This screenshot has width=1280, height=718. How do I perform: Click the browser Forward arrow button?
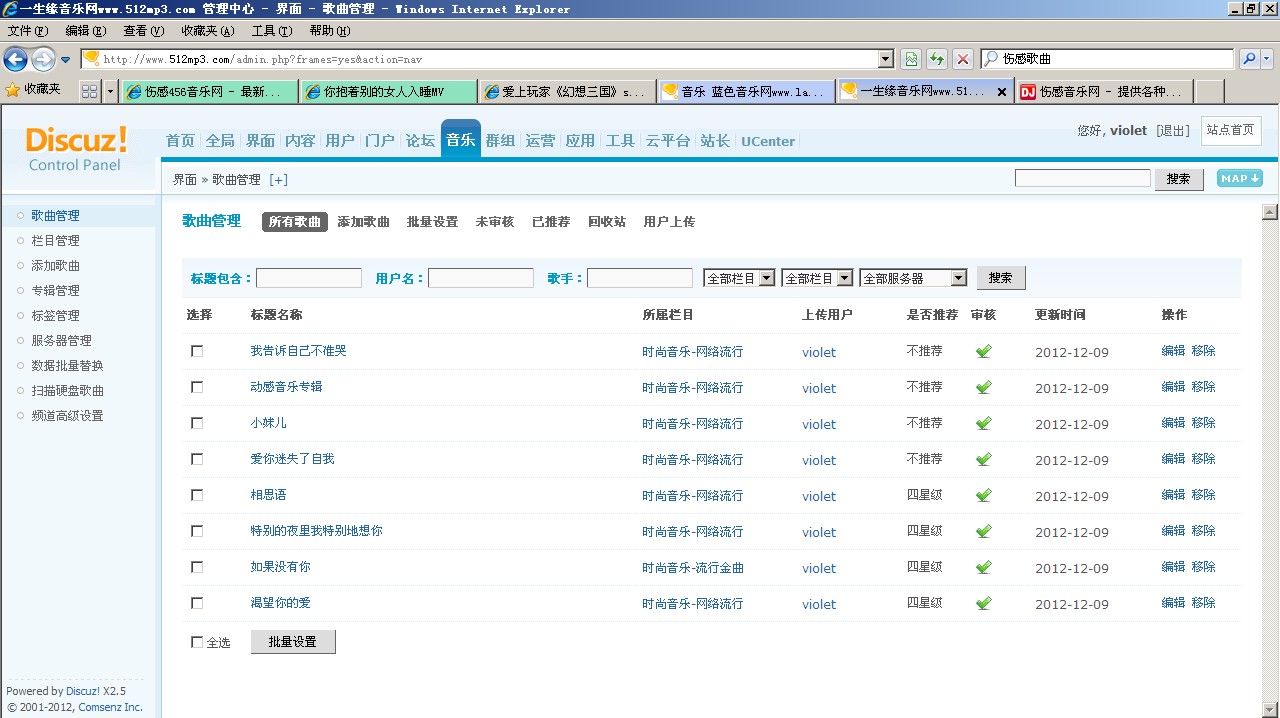click(43, 59)
